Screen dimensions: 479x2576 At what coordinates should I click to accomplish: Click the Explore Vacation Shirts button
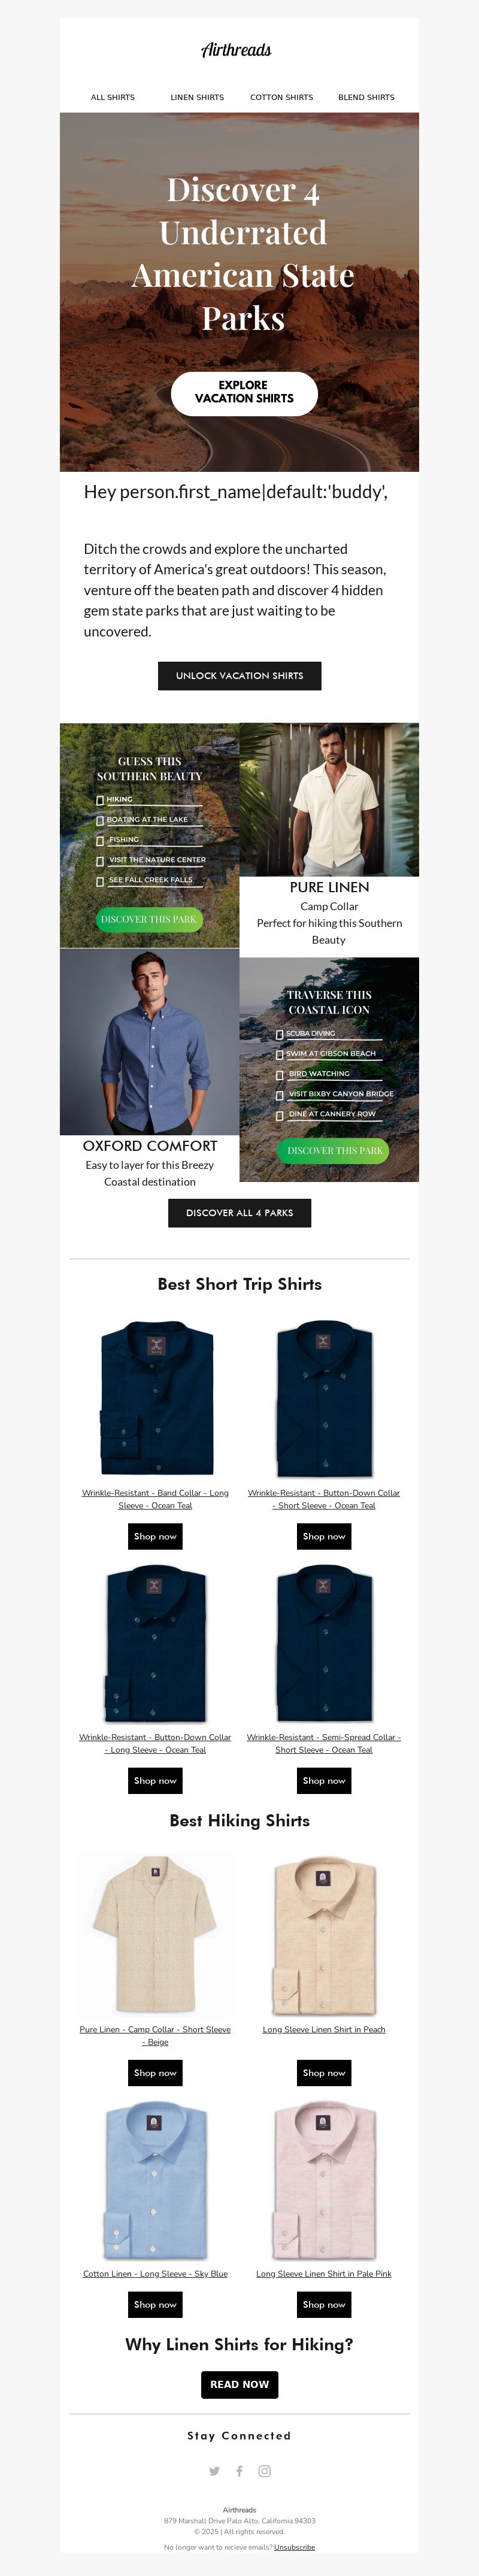(244, 392)
